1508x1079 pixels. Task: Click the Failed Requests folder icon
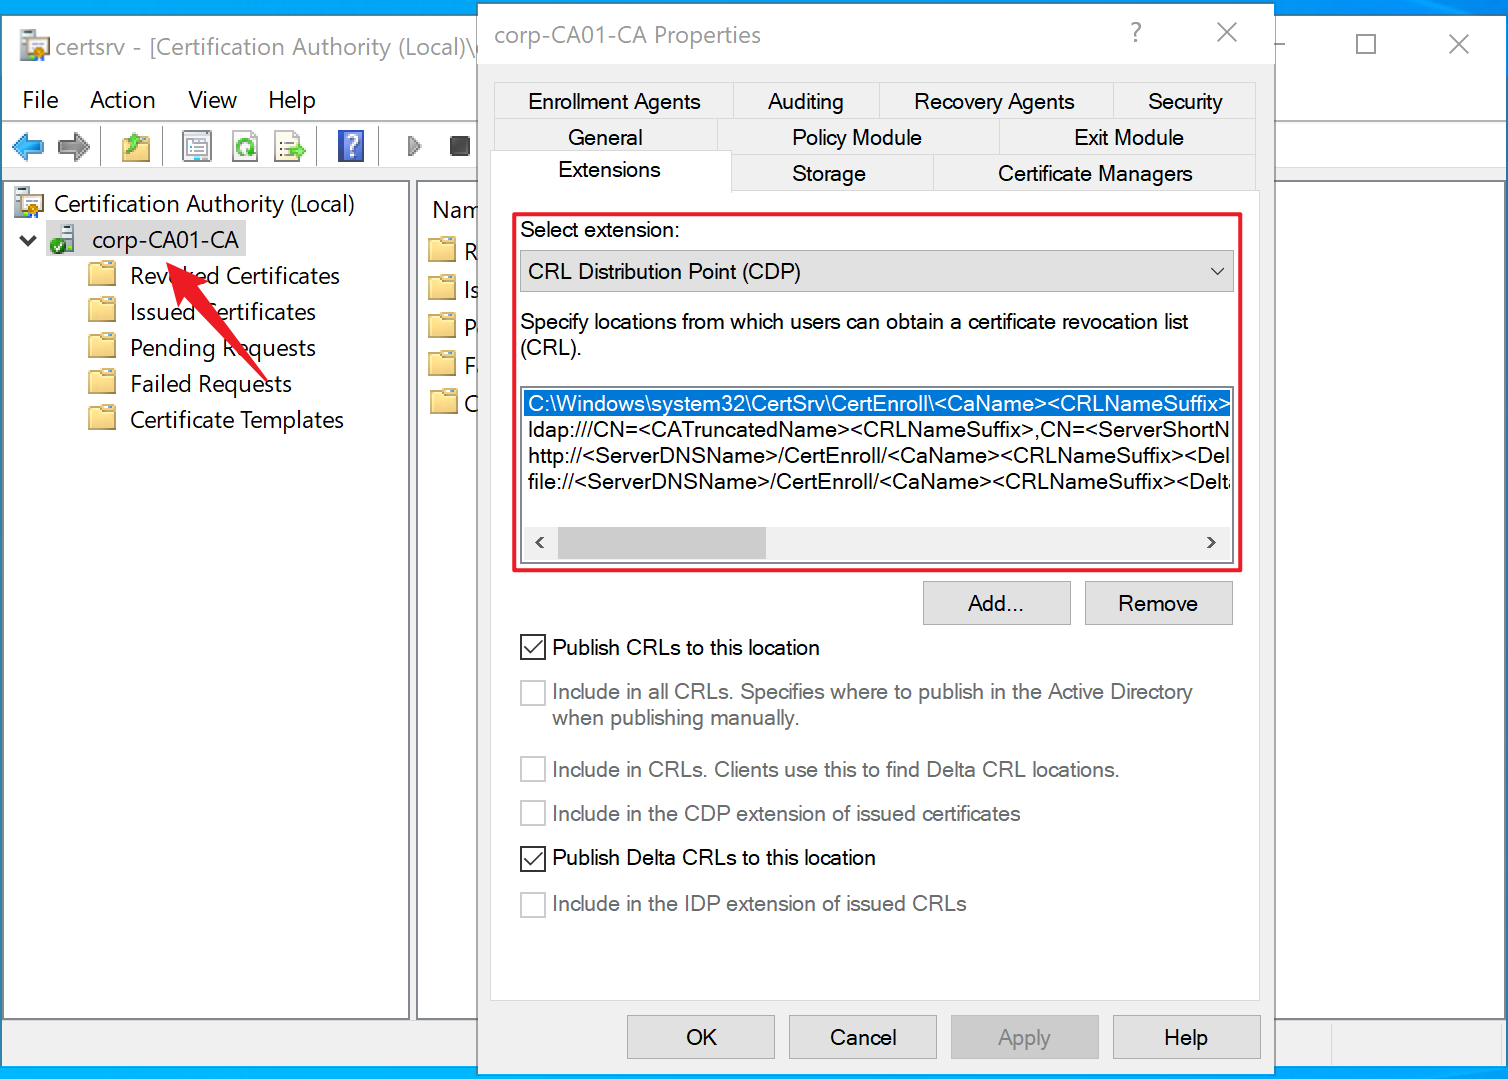102,382
